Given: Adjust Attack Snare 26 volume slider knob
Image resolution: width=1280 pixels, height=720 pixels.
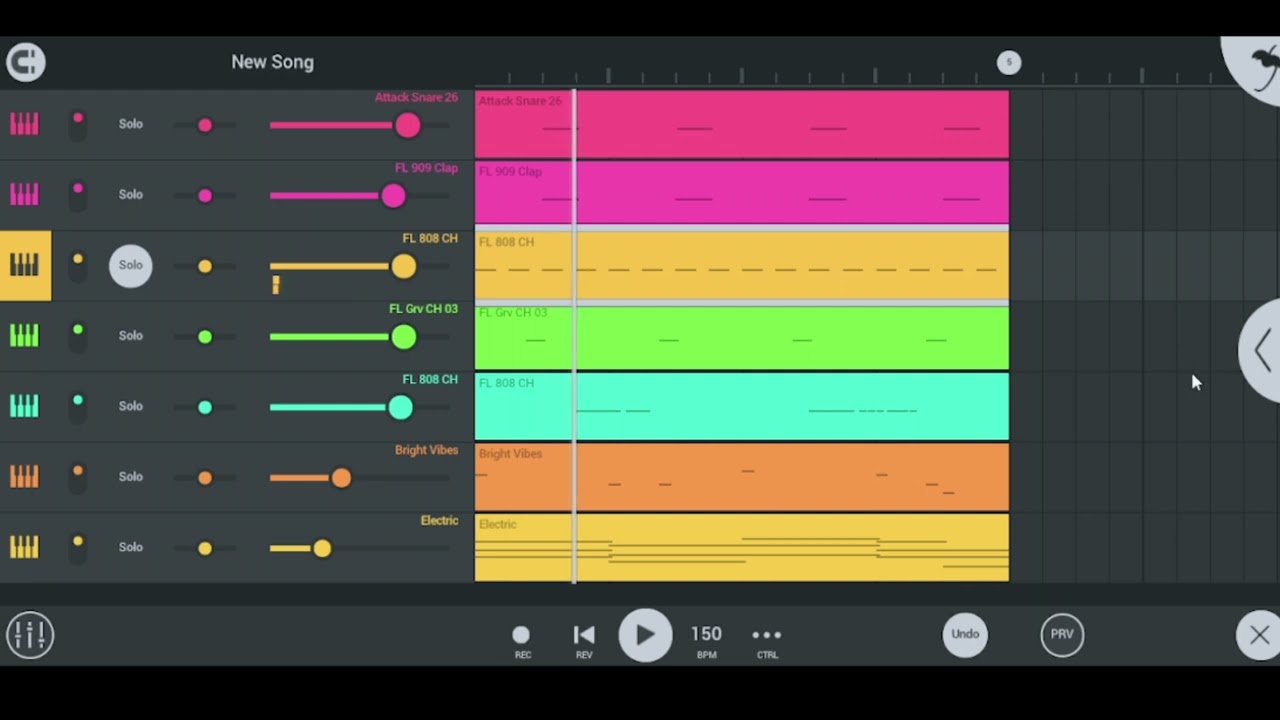Looking at the screenshot, I should (407, 125).
